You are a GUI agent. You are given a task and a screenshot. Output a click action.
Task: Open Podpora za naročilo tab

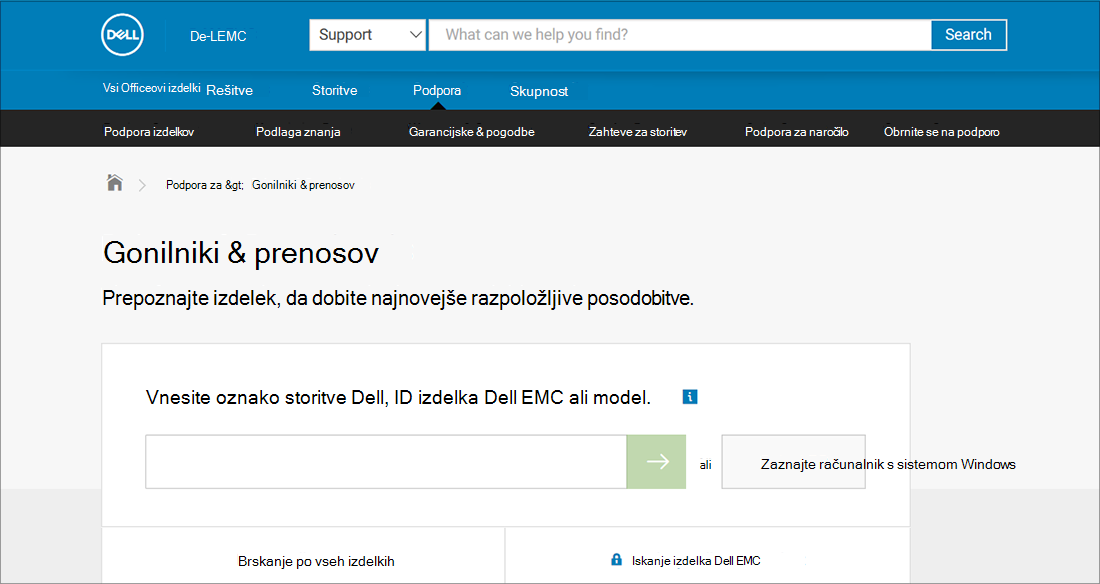(797, 132)
